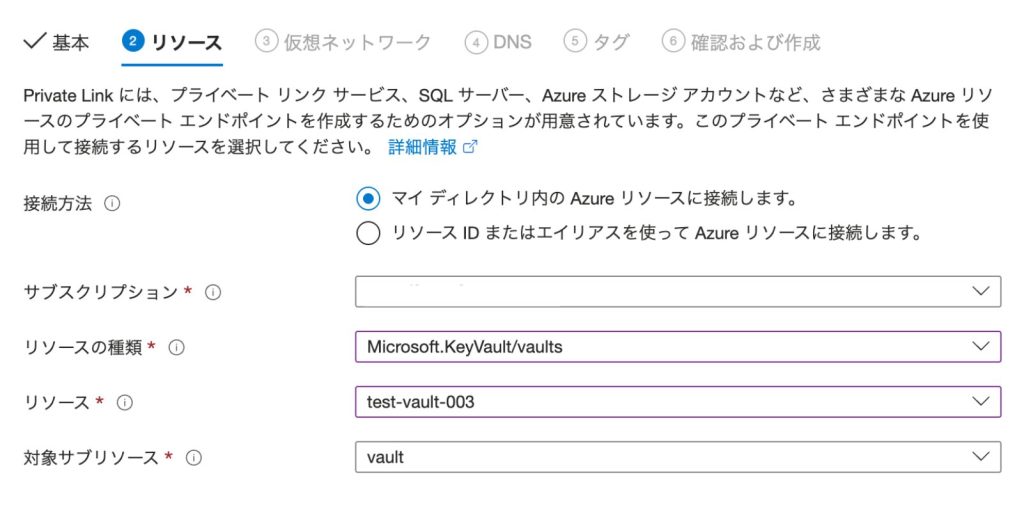Click info icon beside 接続方法
The height and width of the screenshot is (508, 1024).
(112, 203)
